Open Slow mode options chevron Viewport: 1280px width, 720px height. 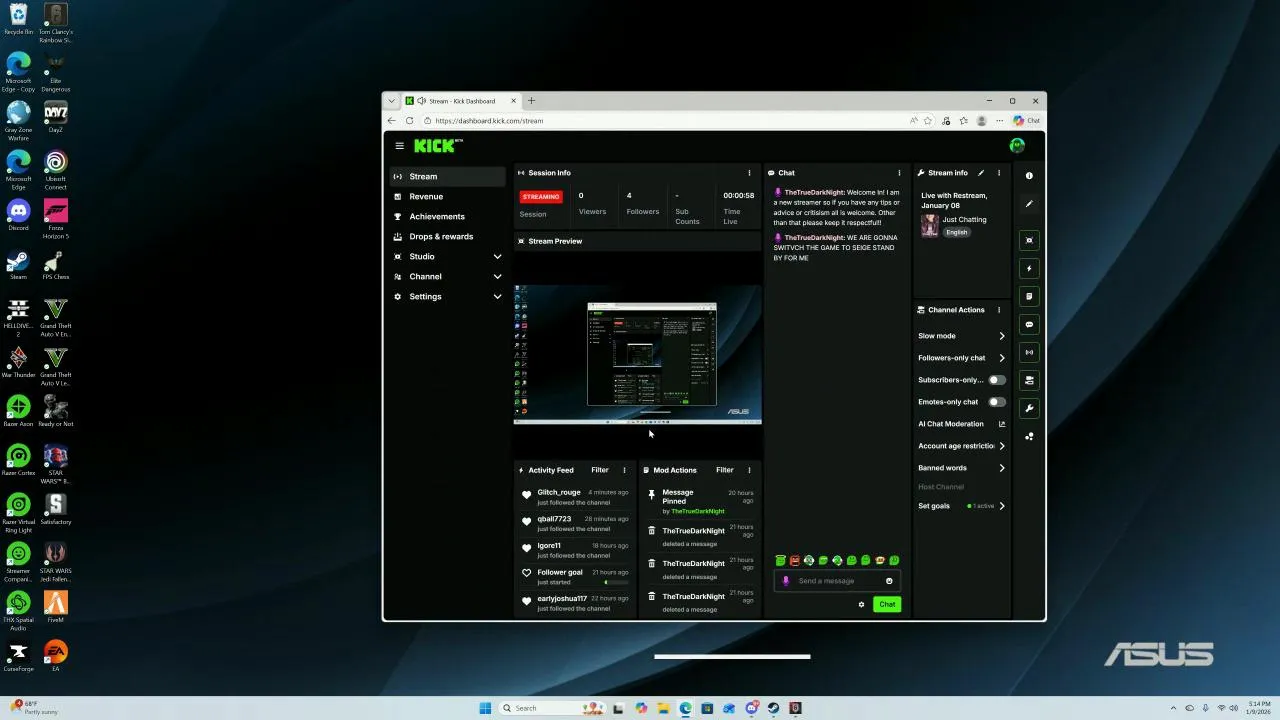(x=1001, y=336)
